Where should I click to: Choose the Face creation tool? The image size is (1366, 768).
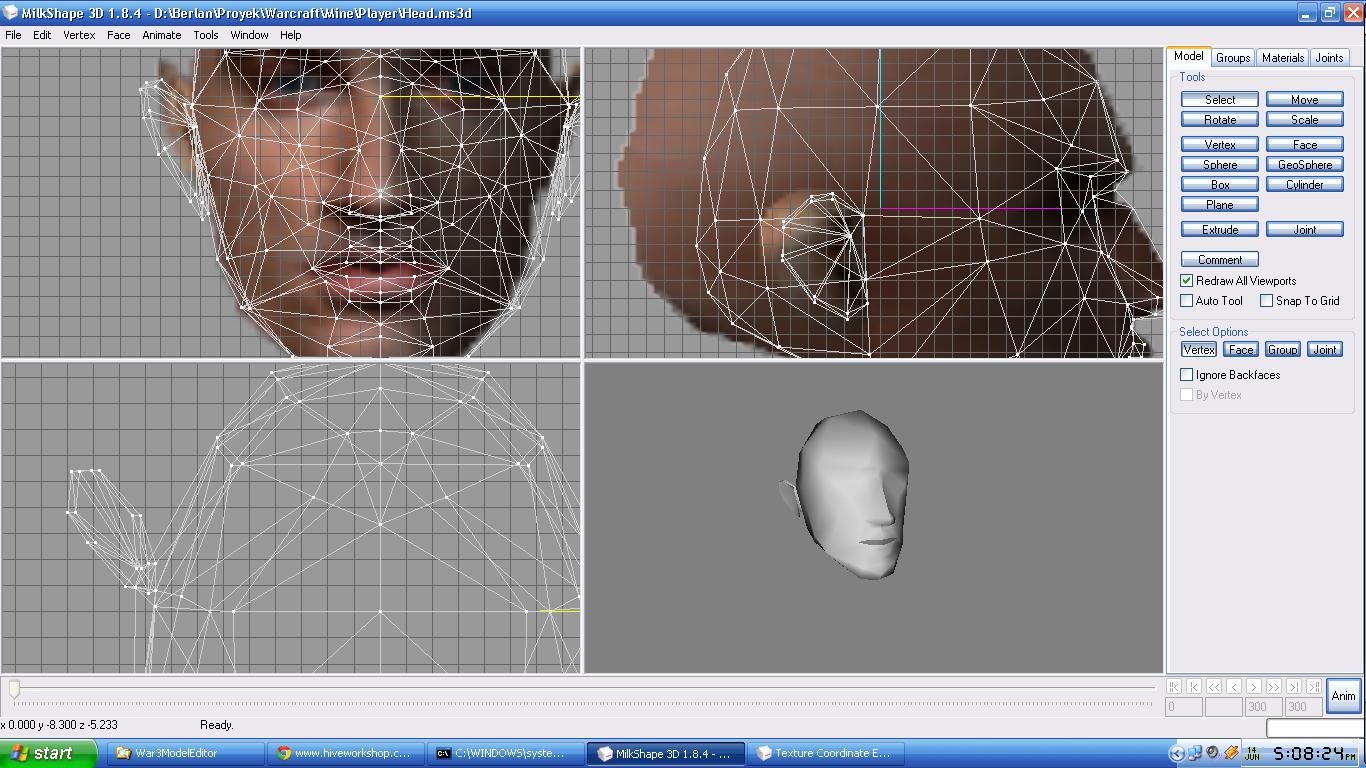tap(1305, 144)
